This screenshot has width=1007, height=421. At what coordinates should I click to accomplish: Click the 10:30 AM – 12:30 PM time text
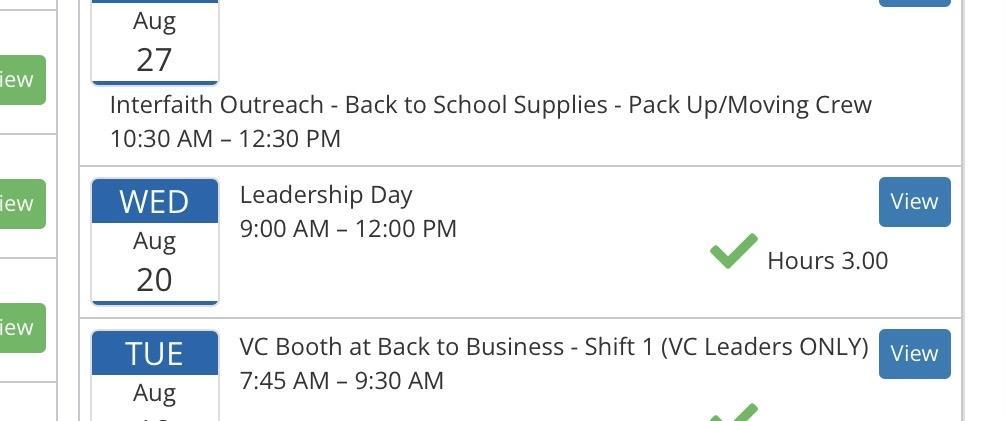pyautogui.click(x=225, y=139)
